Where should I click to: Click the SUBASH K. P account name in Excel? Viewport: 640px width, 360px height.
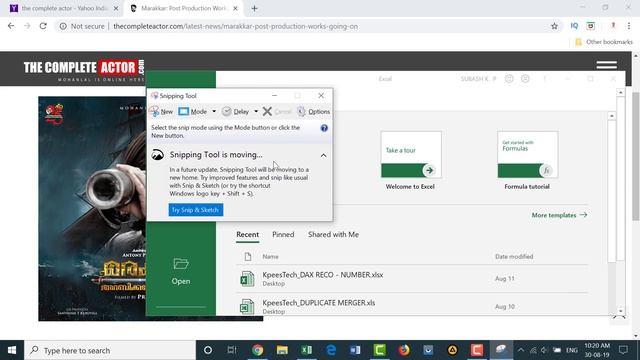[x=478, y=79]
